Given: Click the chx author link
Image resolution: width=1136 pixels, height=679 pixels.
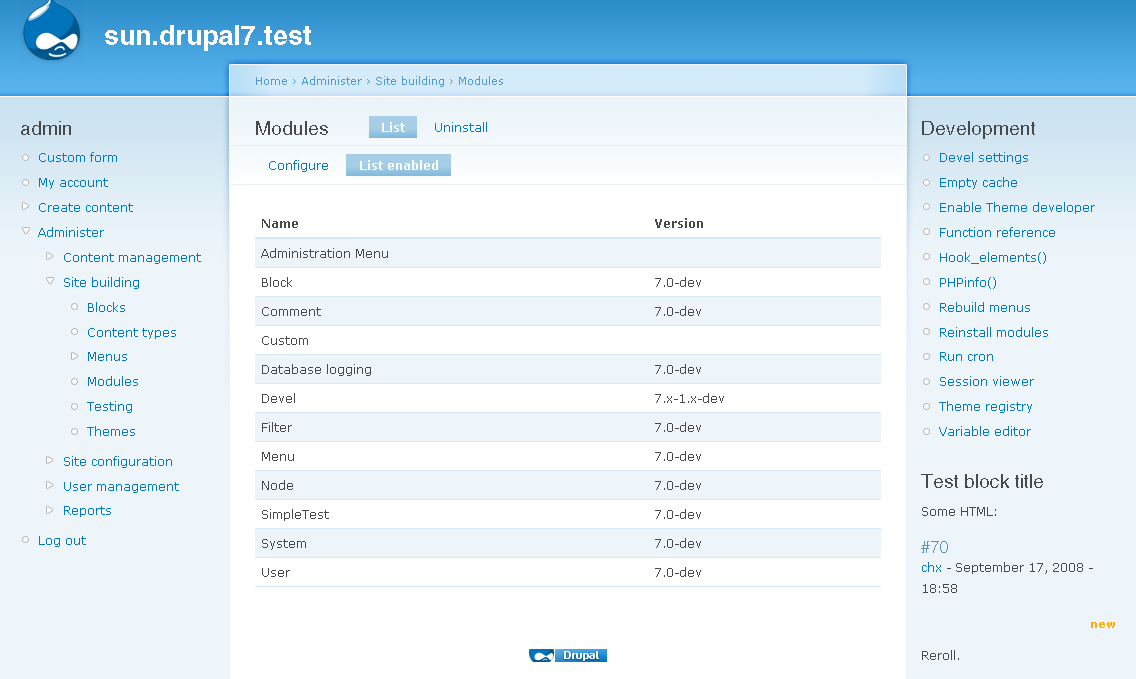Looking at the screenshot, I should 930,567.
